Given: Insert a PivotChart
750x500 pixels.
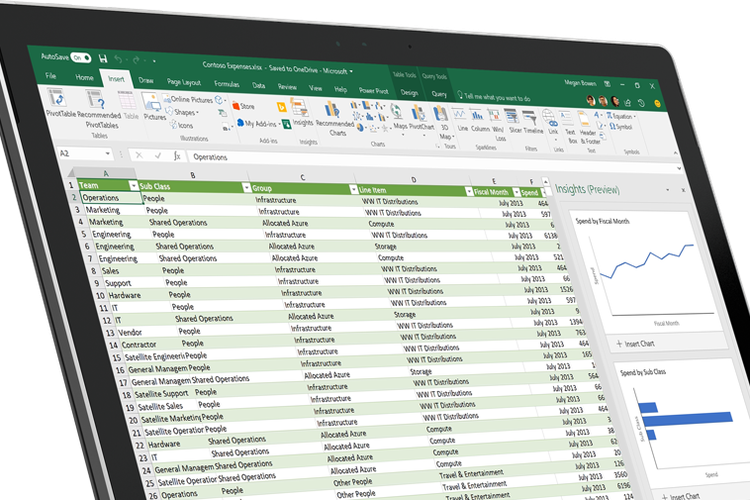Looking at the screenshot, I should coord(421,118).
